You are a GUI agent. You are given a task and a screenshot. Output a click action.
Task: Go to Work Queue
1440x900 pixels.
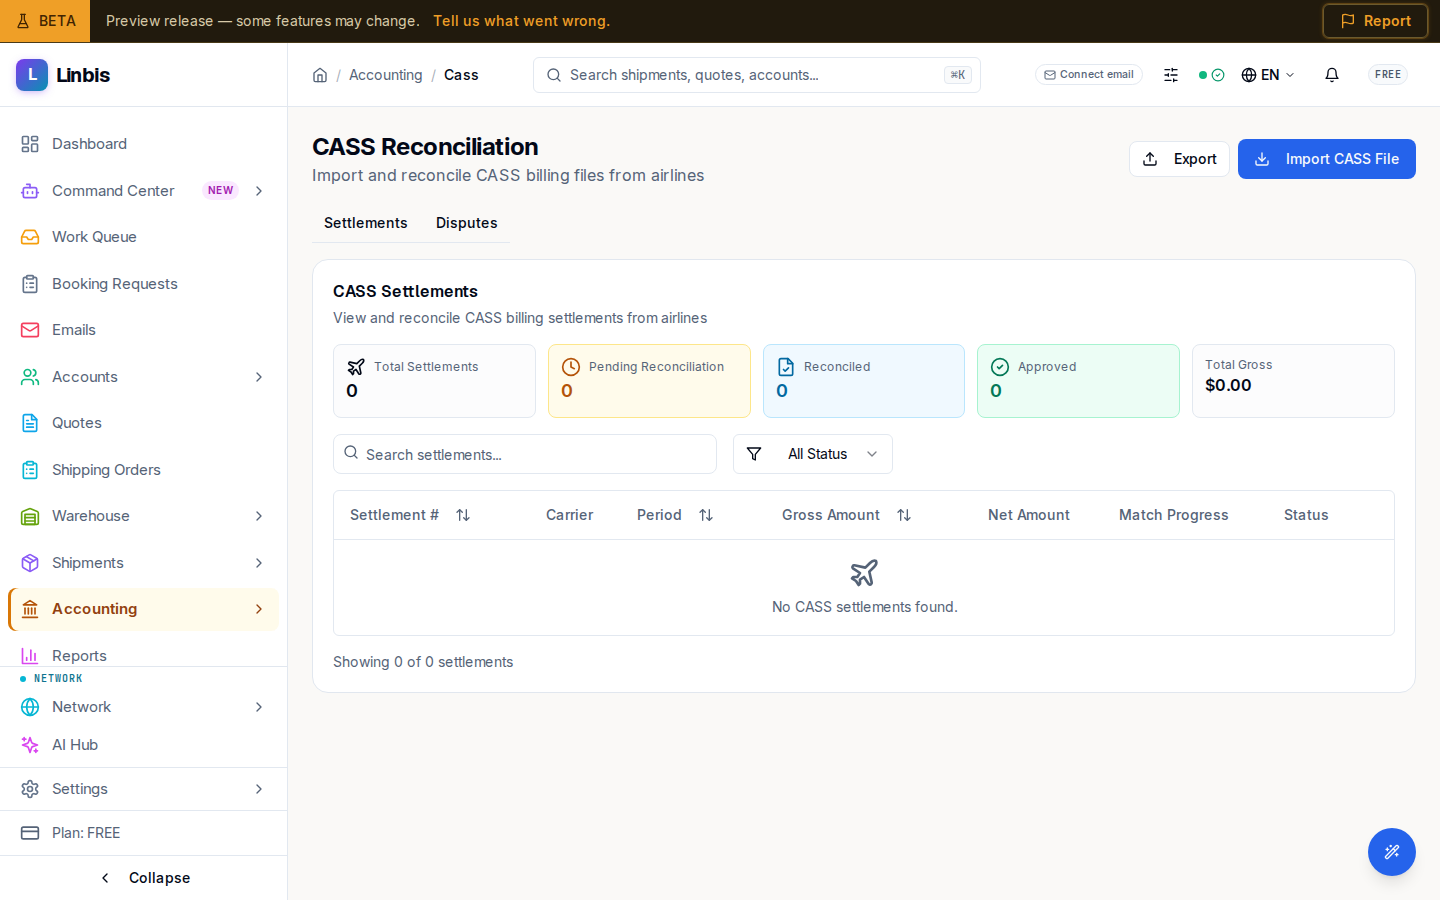click(x=143, y=237)
